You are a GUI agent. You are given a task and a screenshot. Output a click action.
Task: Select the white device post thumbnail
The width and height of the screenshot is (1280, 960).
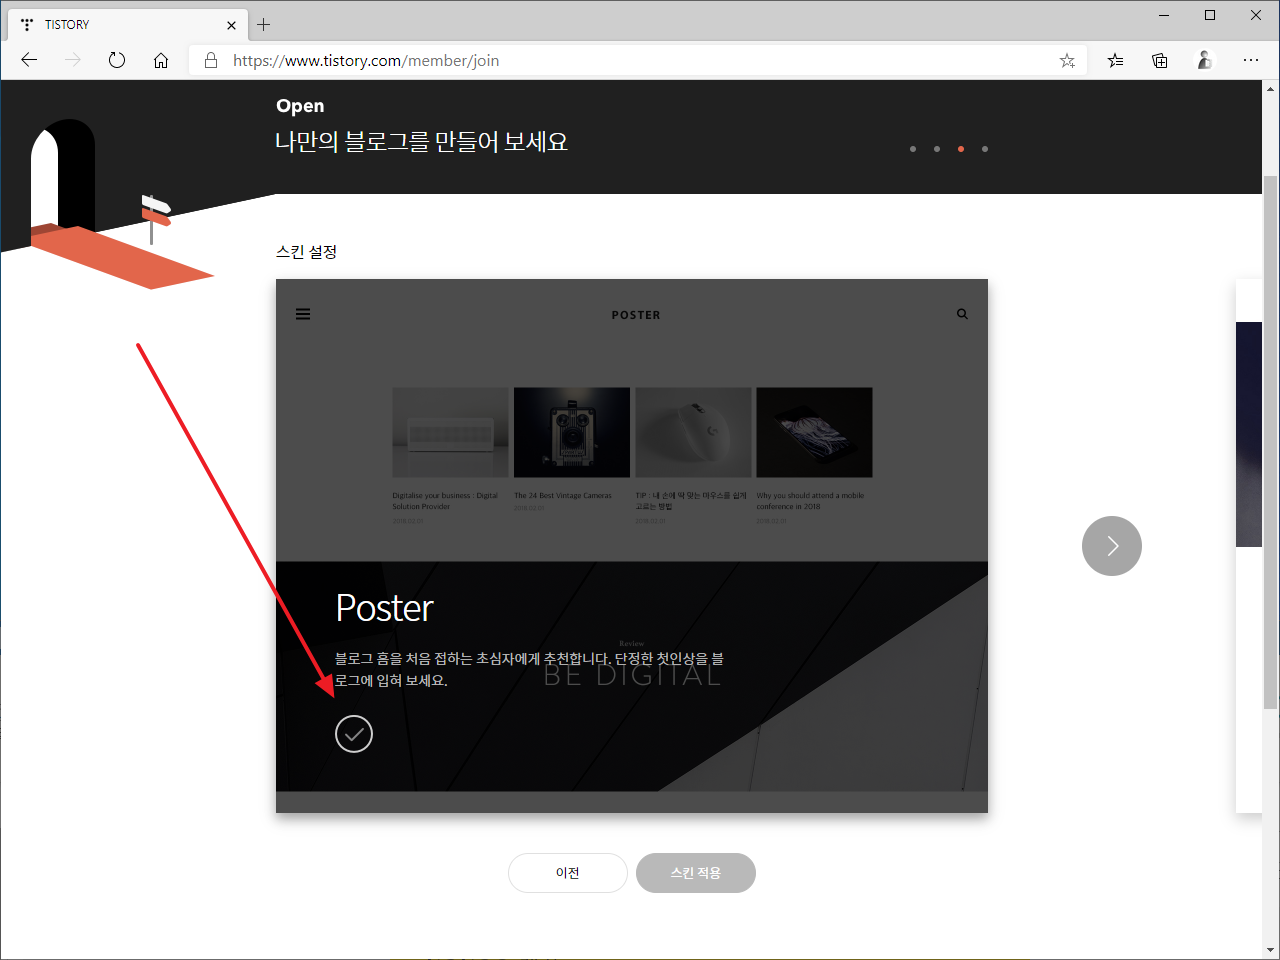(x=450, y=432)
